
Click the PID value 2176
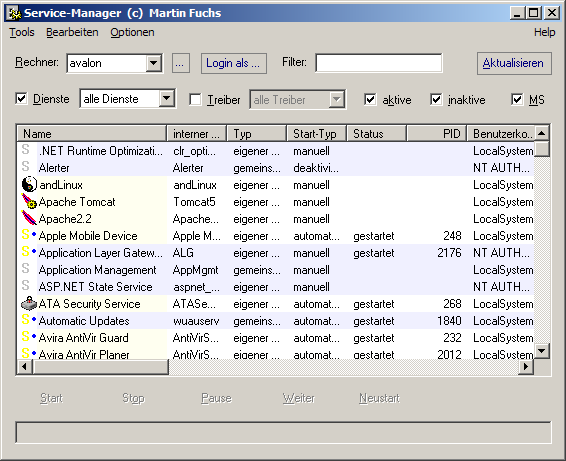[x=449, y=253]
